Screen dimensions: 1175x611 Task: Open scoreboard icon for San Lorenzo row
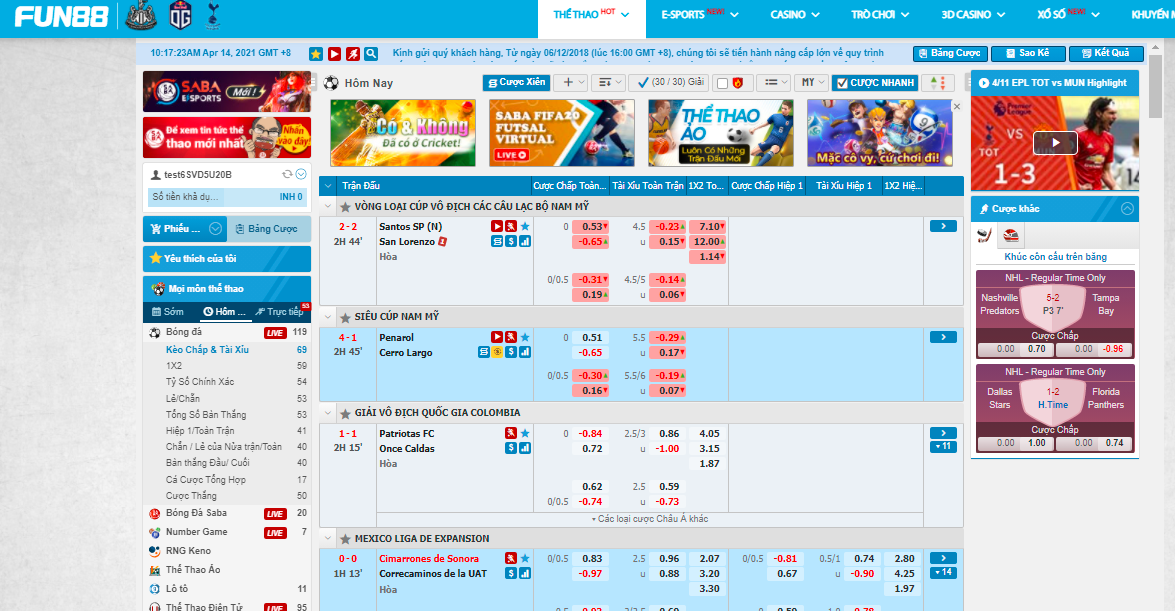[497, 241]
